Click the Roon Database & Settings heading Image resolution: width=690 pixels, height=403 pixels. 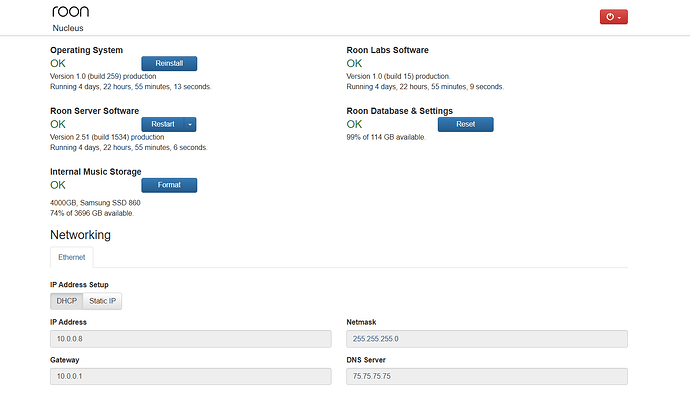(399, 111)
